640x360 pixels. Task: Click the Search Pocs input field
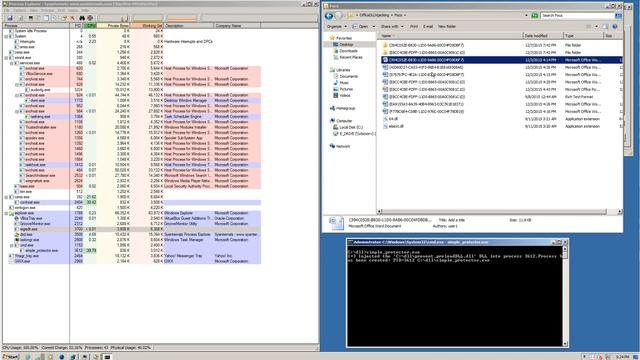click(577, 16)
